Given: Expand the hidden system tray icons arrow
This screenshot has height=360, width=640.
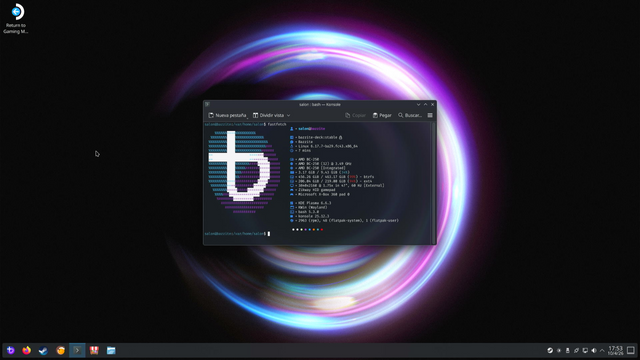Looking at the screenshot, I should tap(602, 350).
